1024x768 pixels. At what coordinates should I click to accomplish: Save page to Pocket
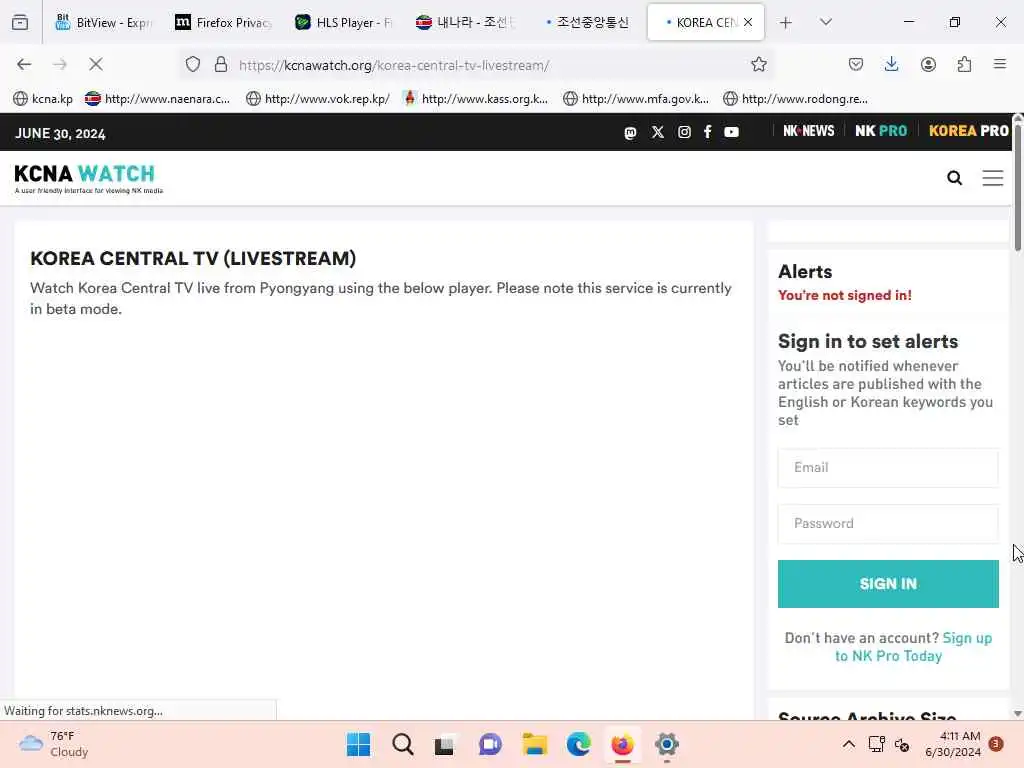856,64
